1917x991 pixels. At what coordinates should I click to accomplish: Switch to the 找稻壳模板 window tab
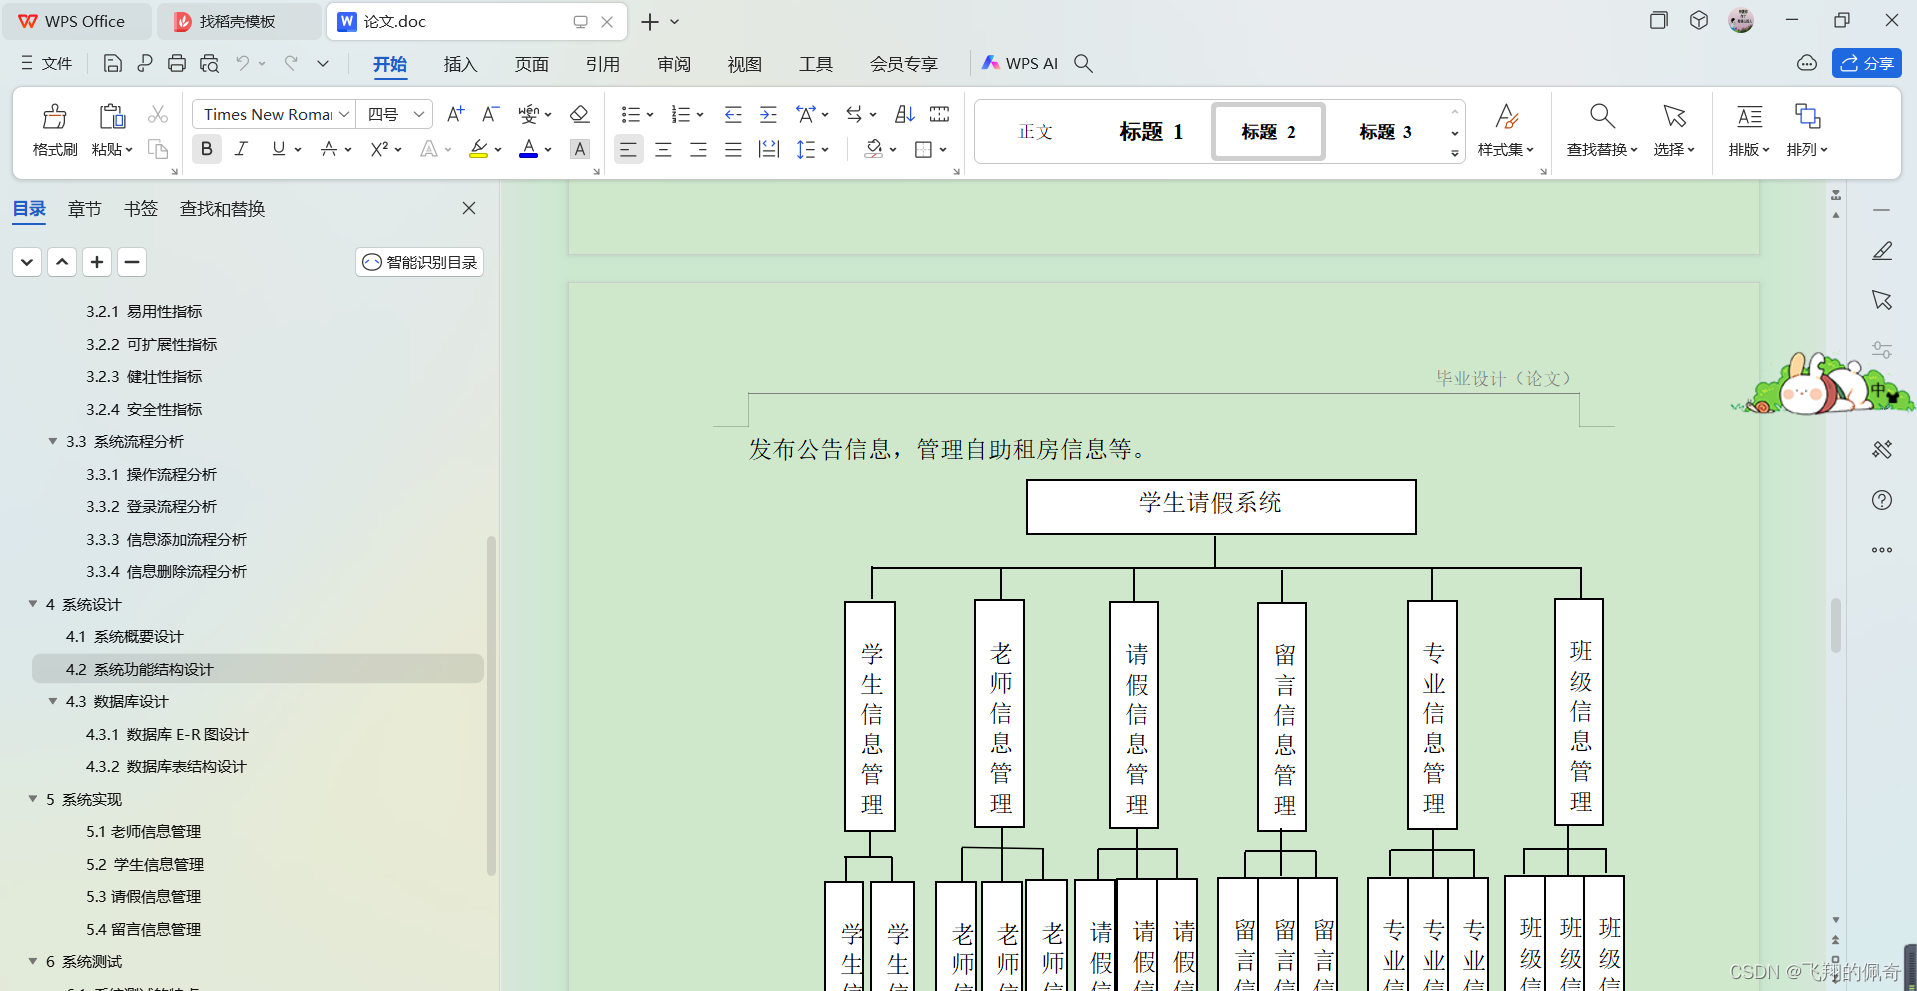[x=237, y=21]
